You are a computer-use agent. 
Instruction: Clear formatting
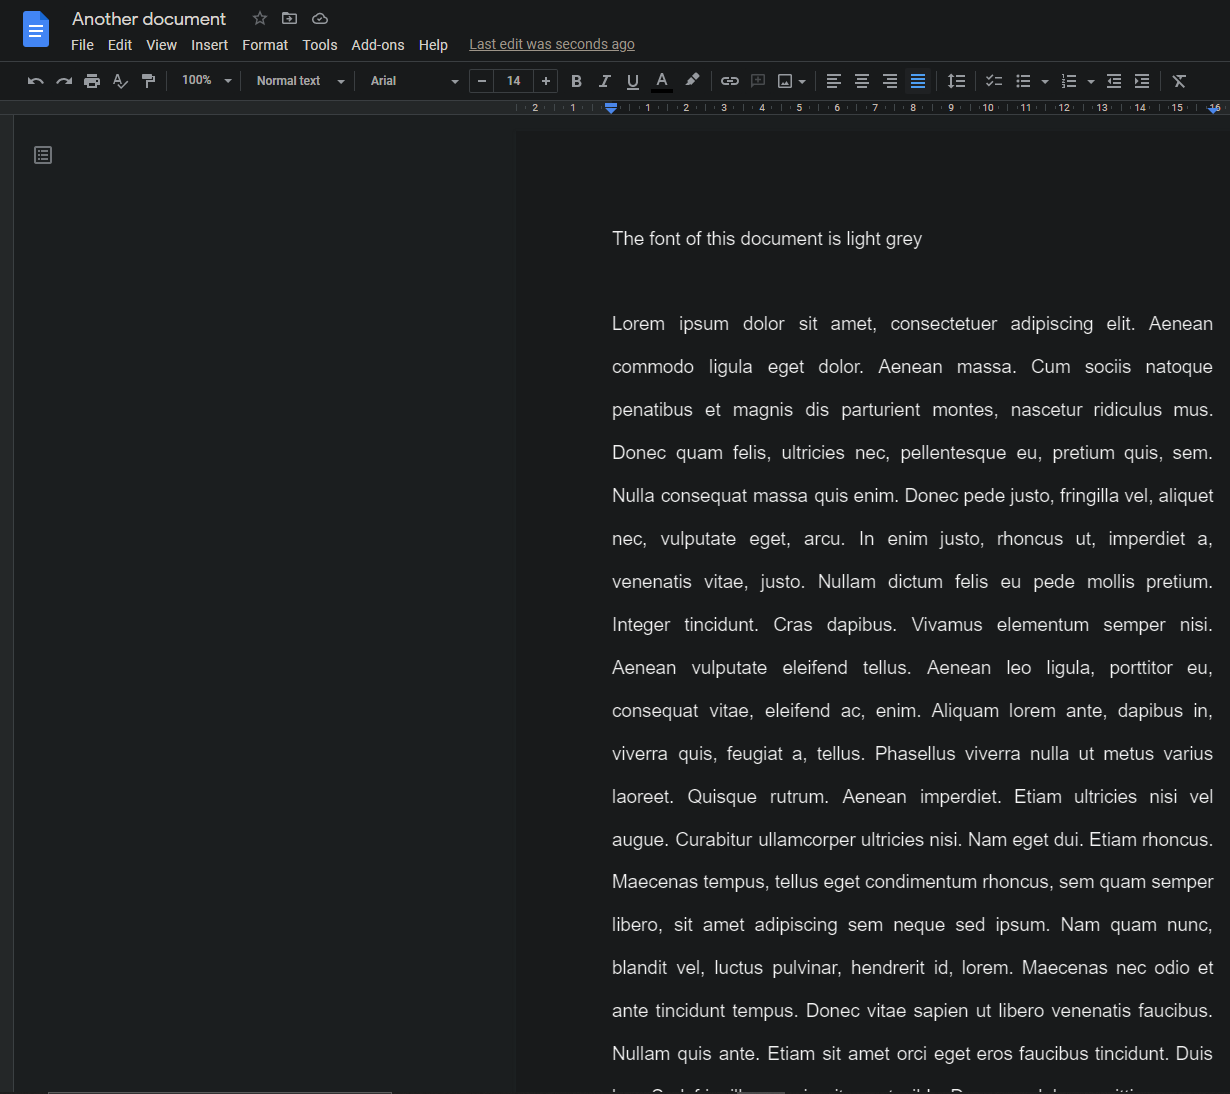point(1178,81)
